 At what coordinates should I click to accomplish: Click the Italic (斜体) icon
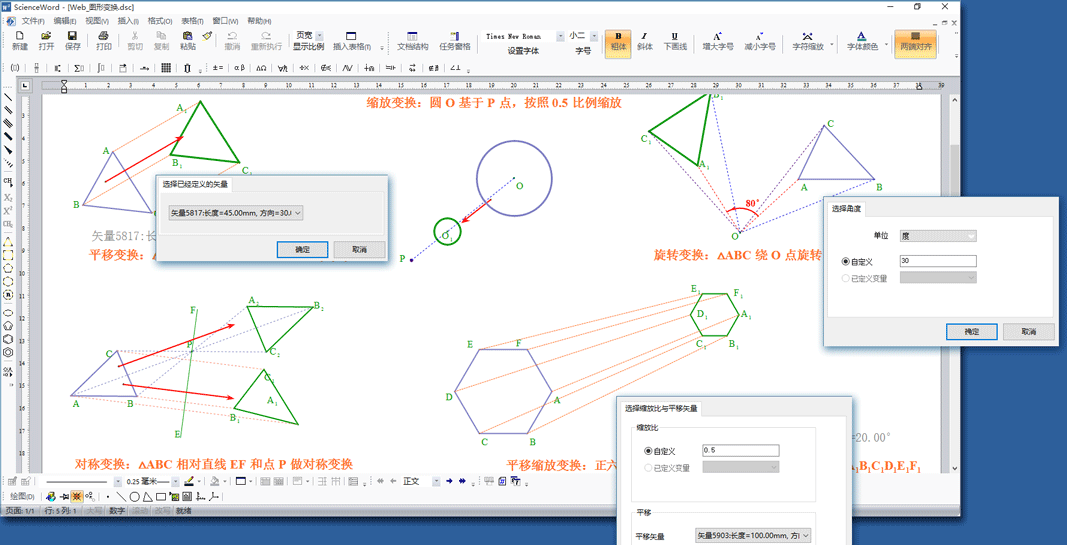pos(645,40)
